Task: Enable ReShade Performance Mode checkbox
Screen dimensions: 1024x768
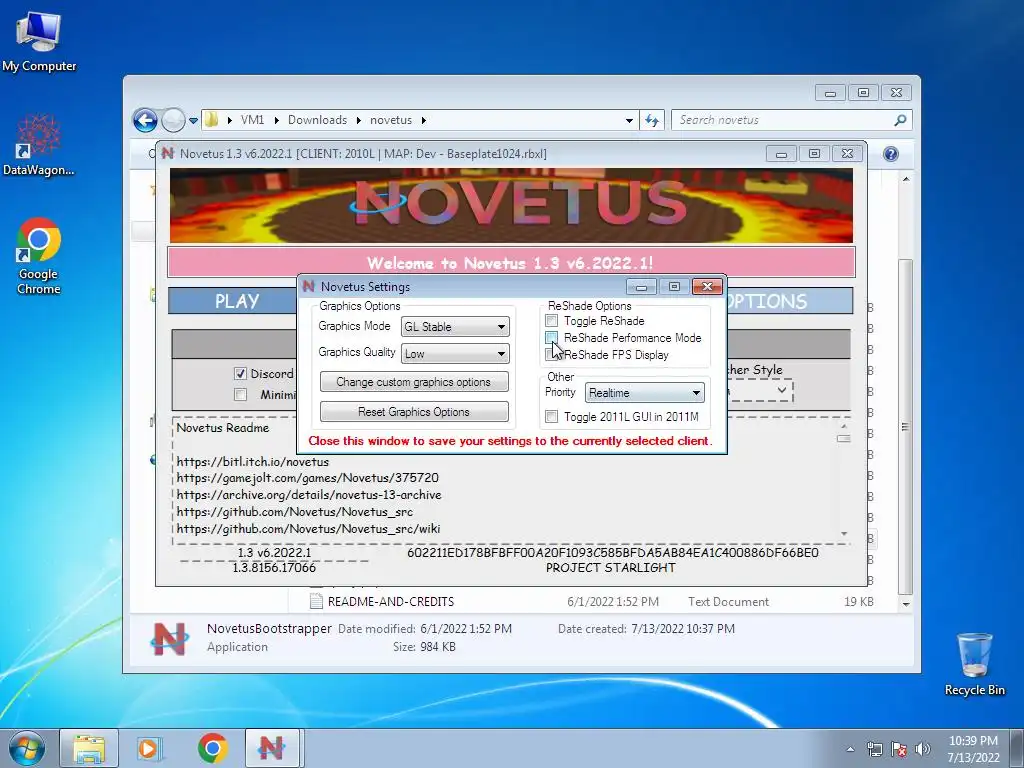Action: point(552,338)
